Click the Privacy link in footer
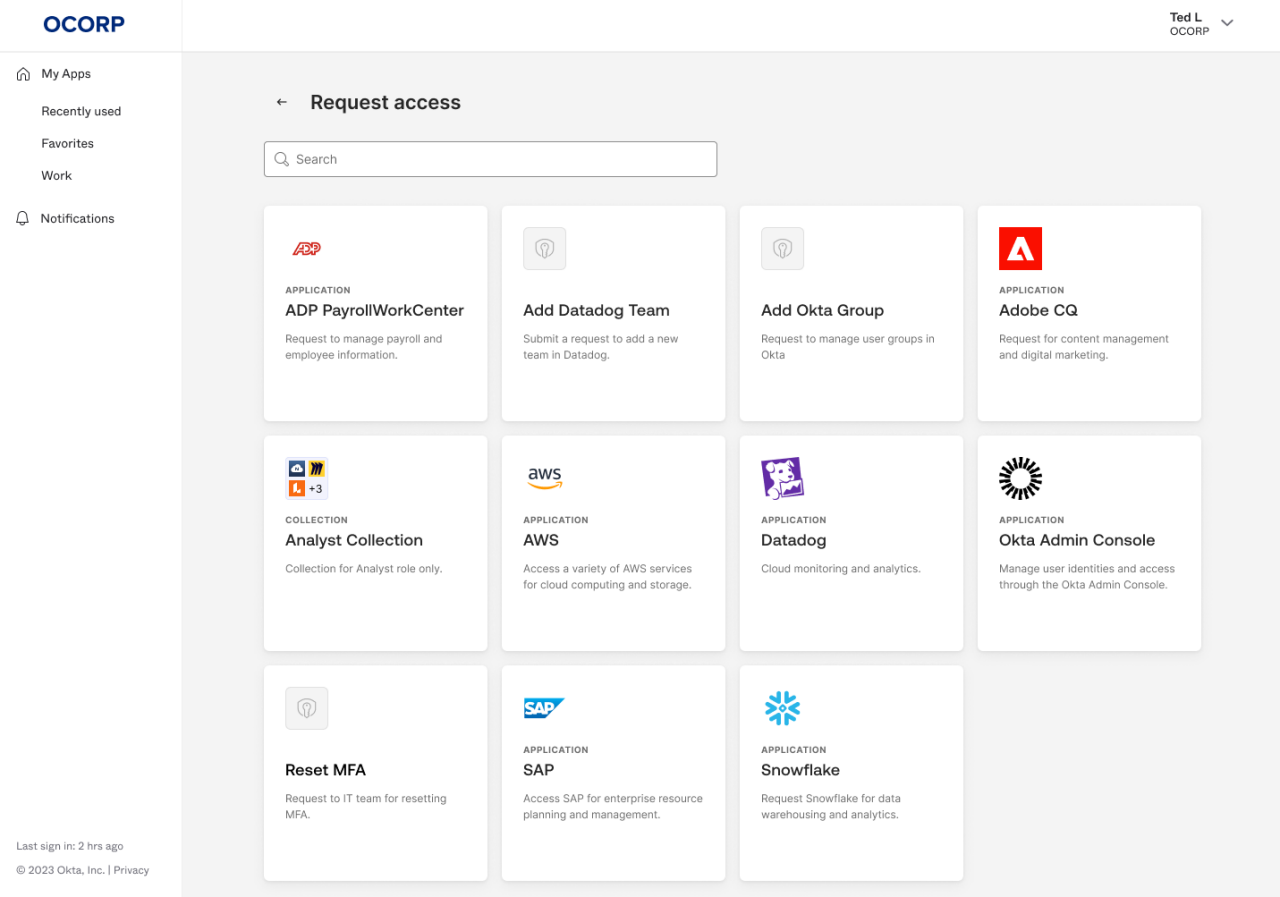 [131, 870]
